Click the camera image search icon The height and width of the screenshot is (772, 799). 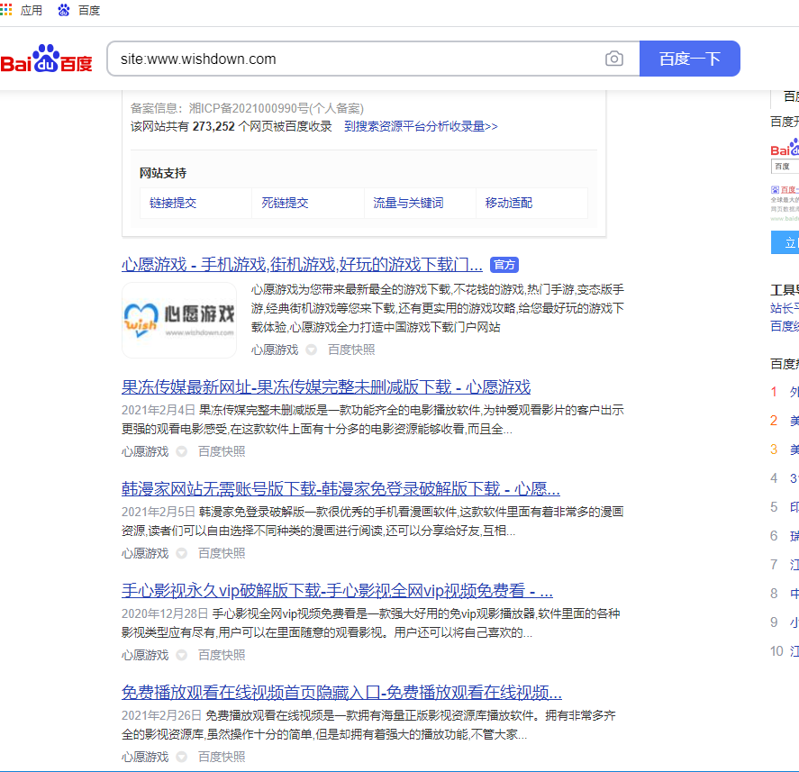click(x=614, y=59)
